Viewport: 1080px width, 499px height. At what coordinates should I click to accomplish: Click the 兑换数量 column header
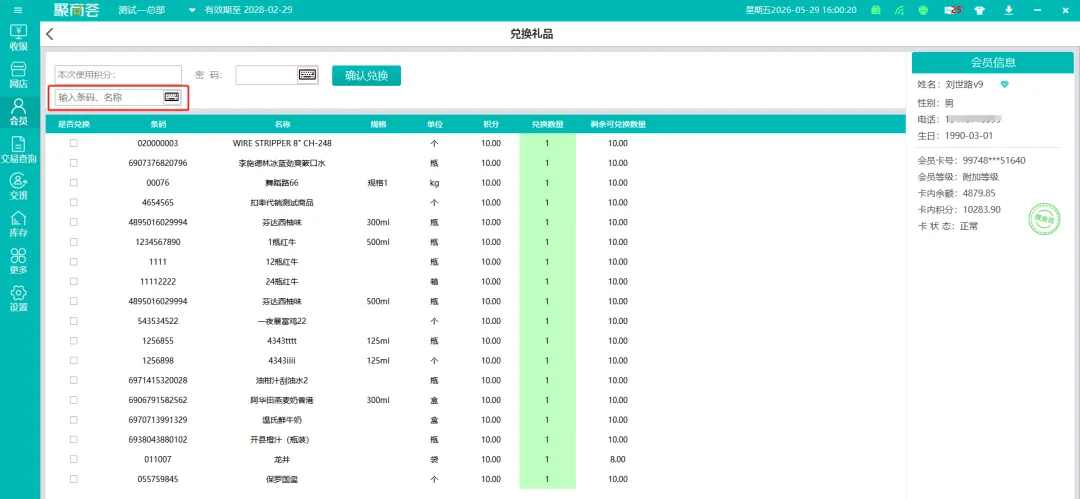tap(548, 125)
